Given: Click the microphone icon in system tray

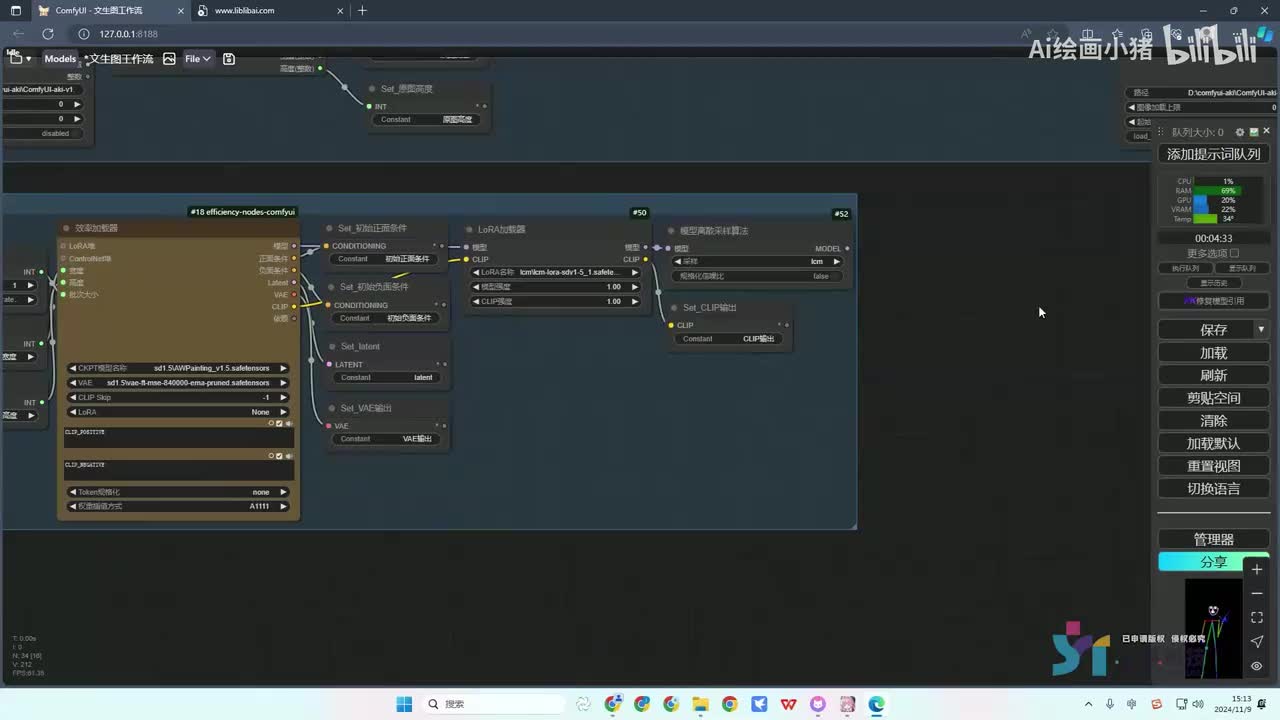Looking at the screenshot, I should point(1110,704).
